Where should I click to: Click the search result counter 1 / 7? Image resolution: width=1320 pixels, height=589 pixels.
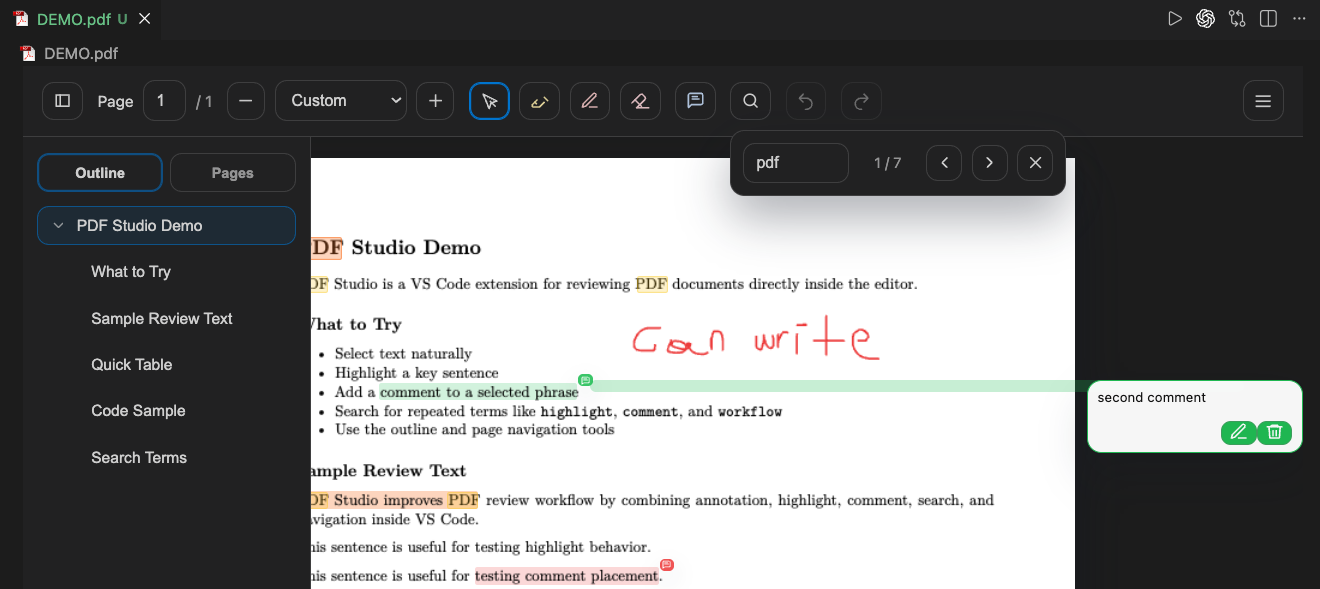[887, 163]
